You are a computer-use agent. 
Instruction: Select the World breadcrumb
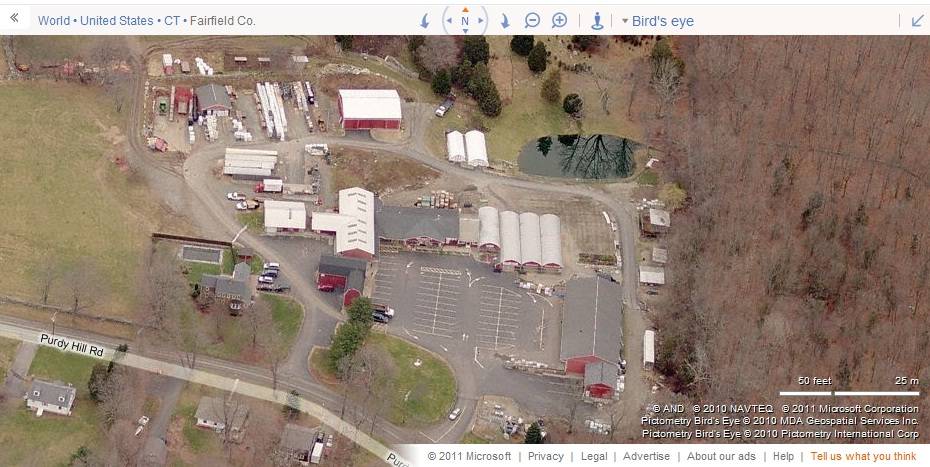click(x=54, y=21)
